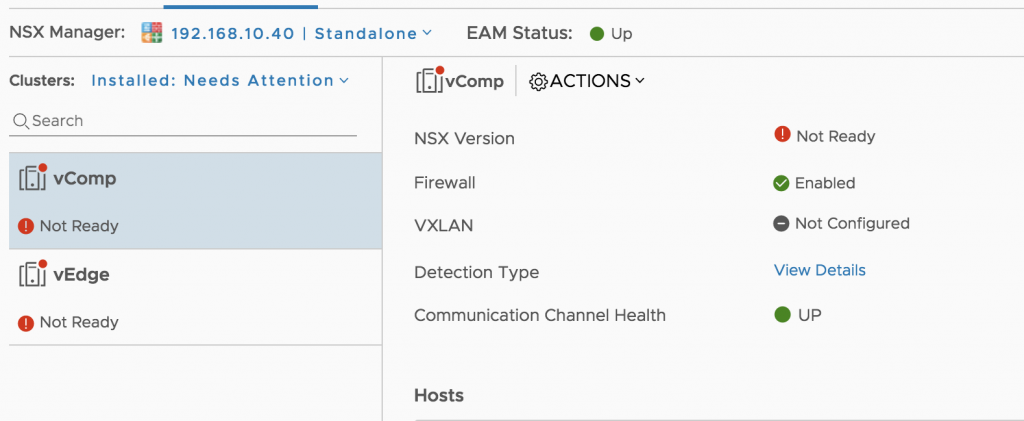Click the red Not Ready icon under vEdge
Viewport: 1024px width, 421px height.
[25, 322]
